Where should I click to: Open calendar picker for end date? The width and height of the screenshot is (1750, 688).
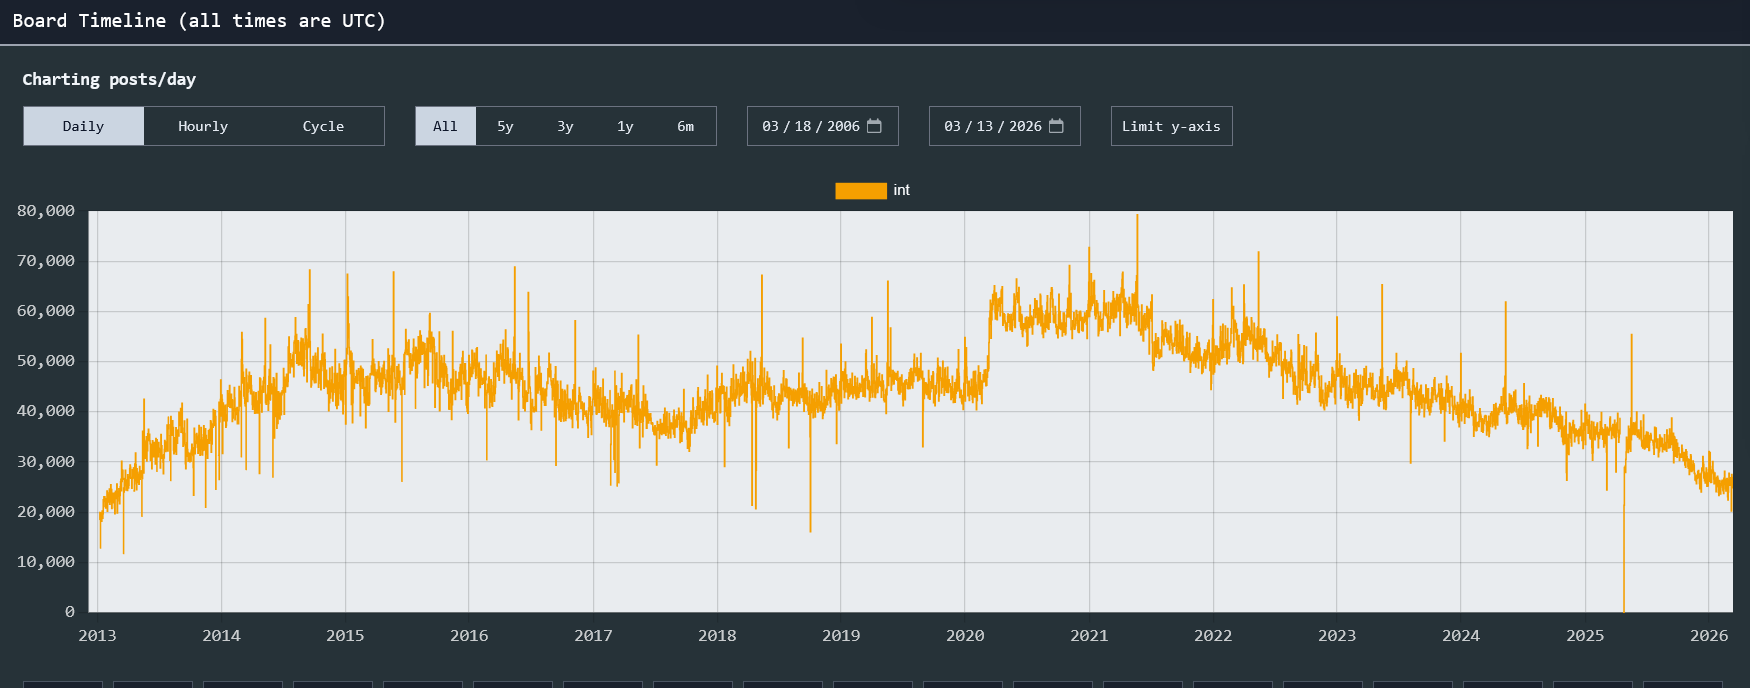click(x=1056, y=126)
